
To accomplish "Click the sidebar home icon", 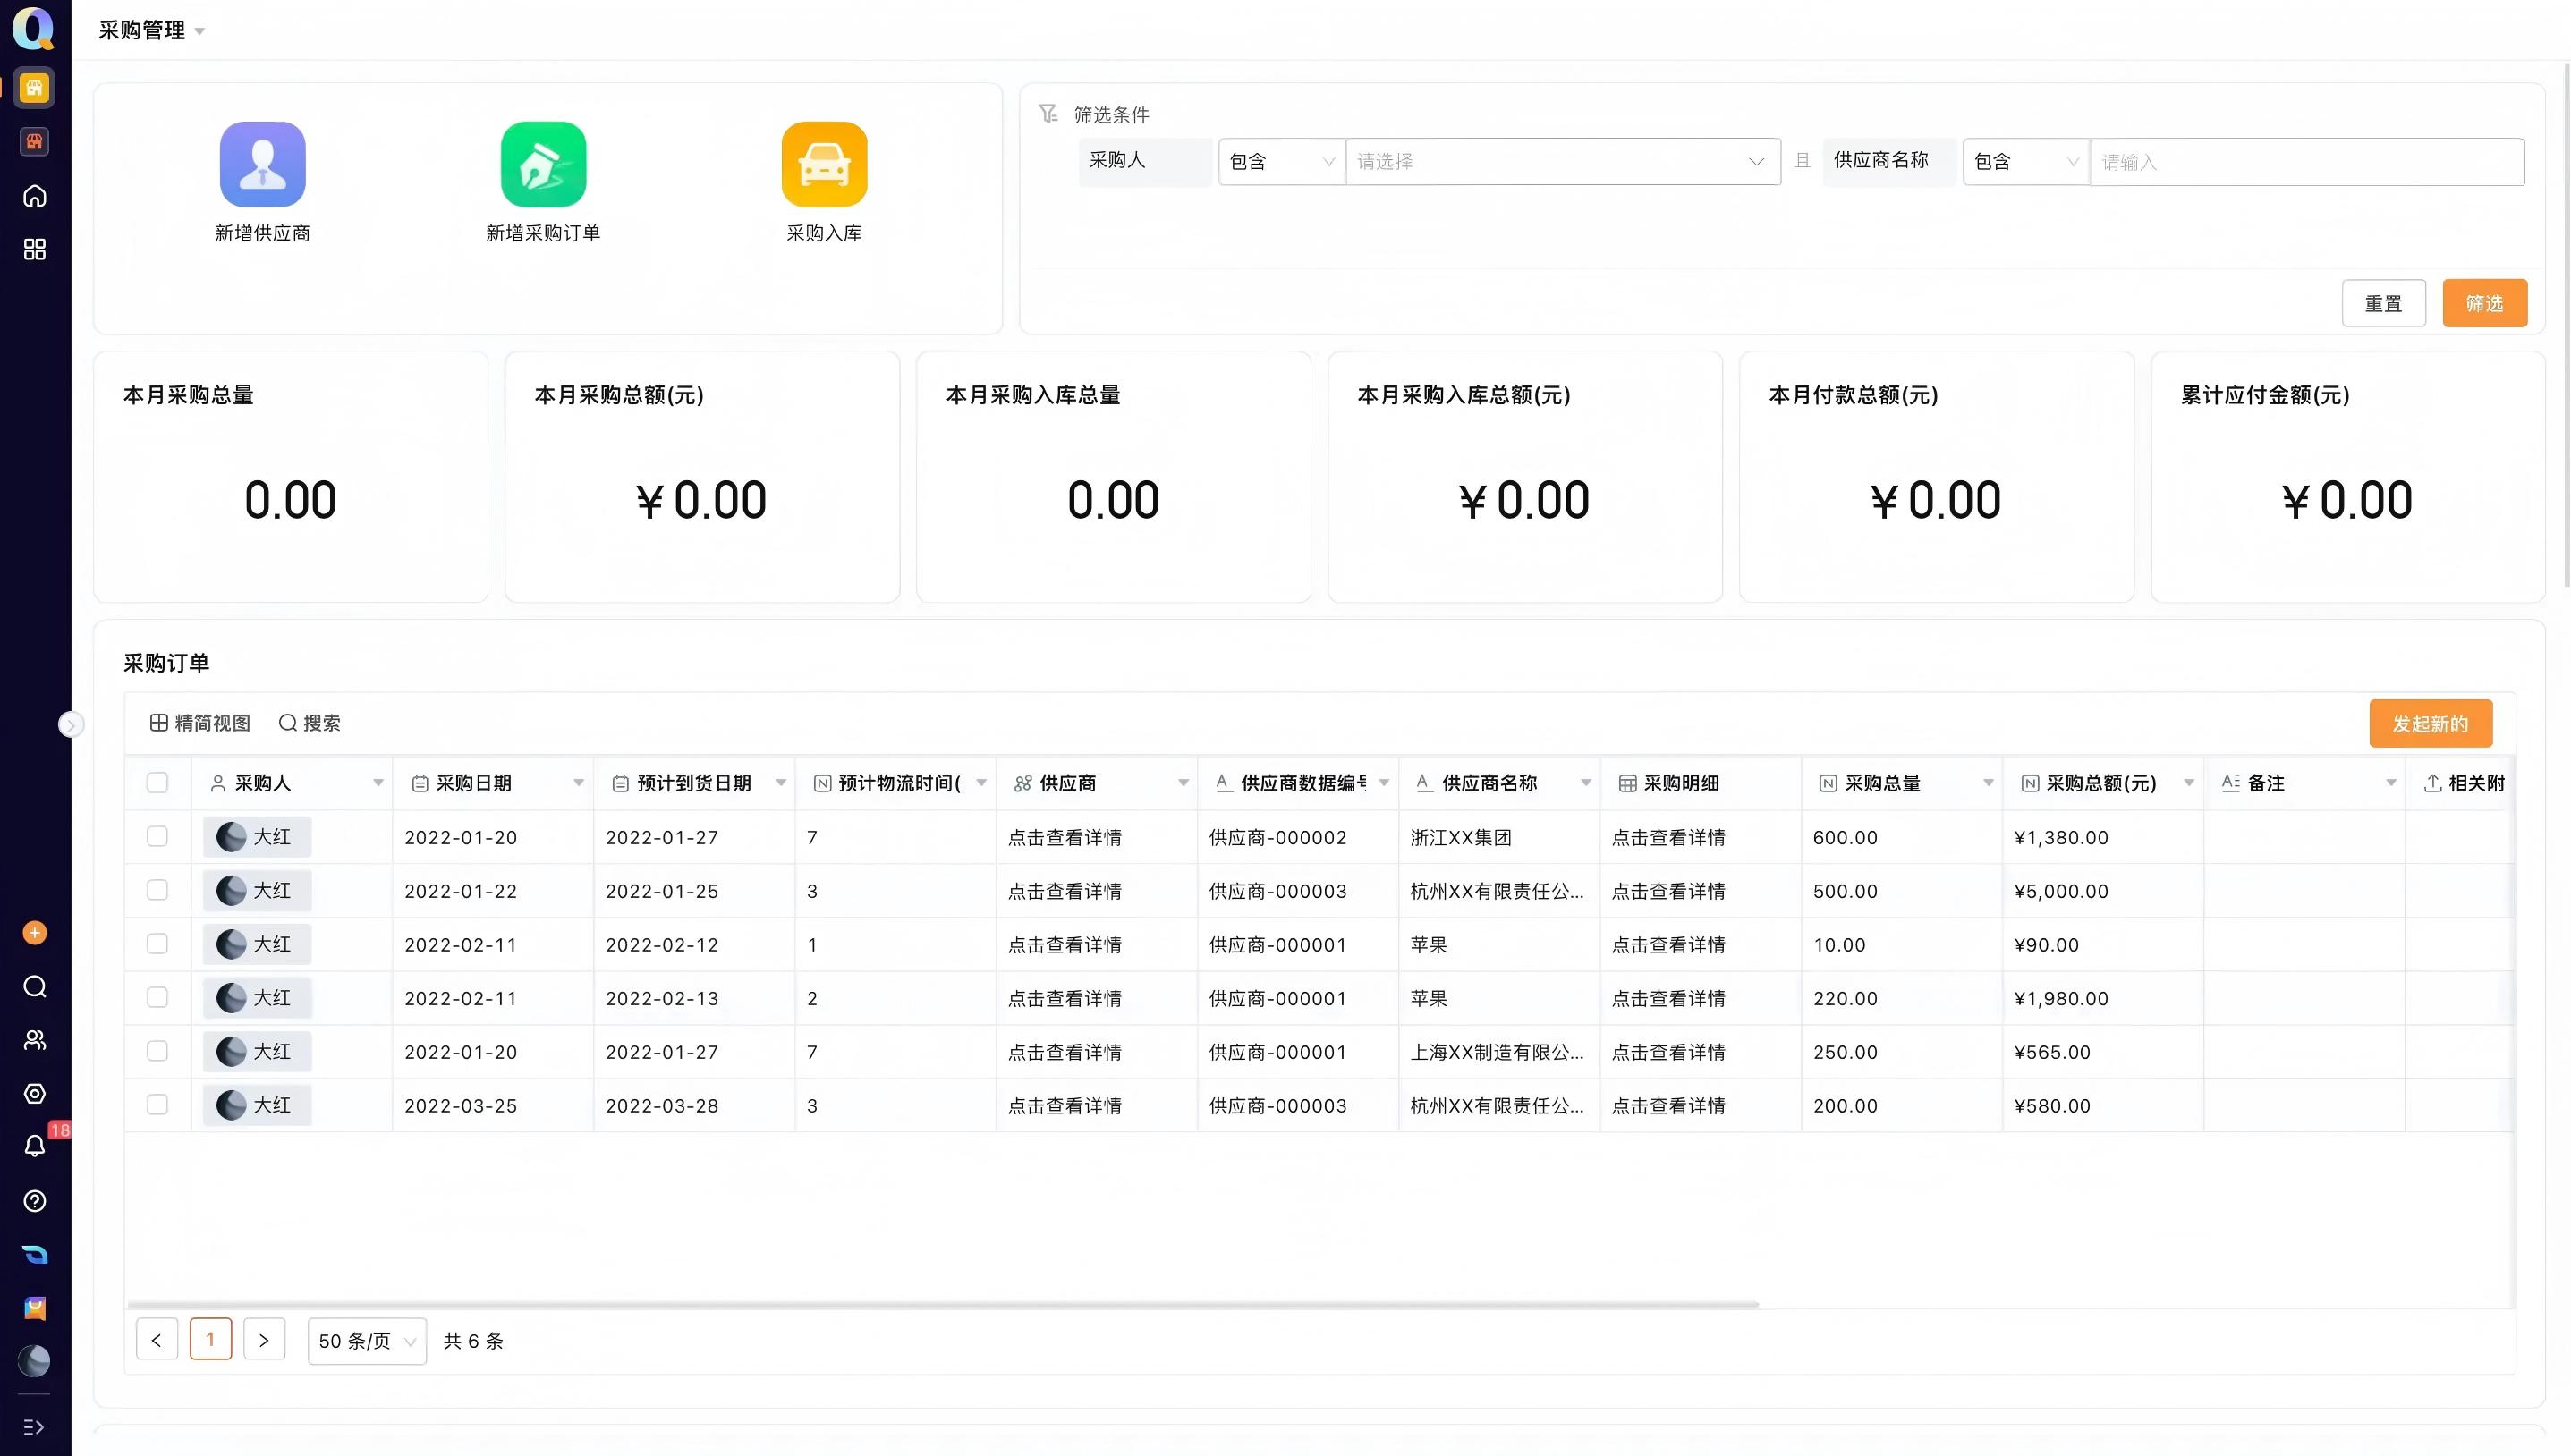I will point(35,196).
